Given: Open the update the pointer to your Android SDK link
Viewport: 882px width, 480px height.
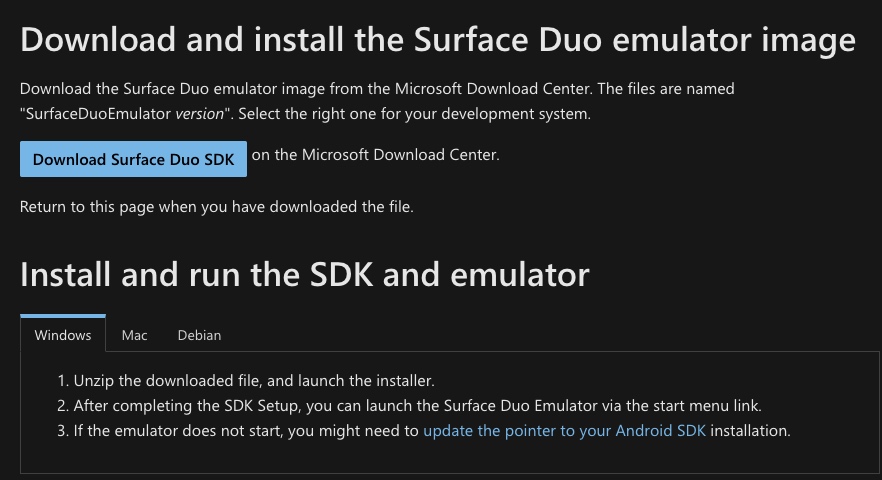Looking at the screenshot, I should 564,430.
